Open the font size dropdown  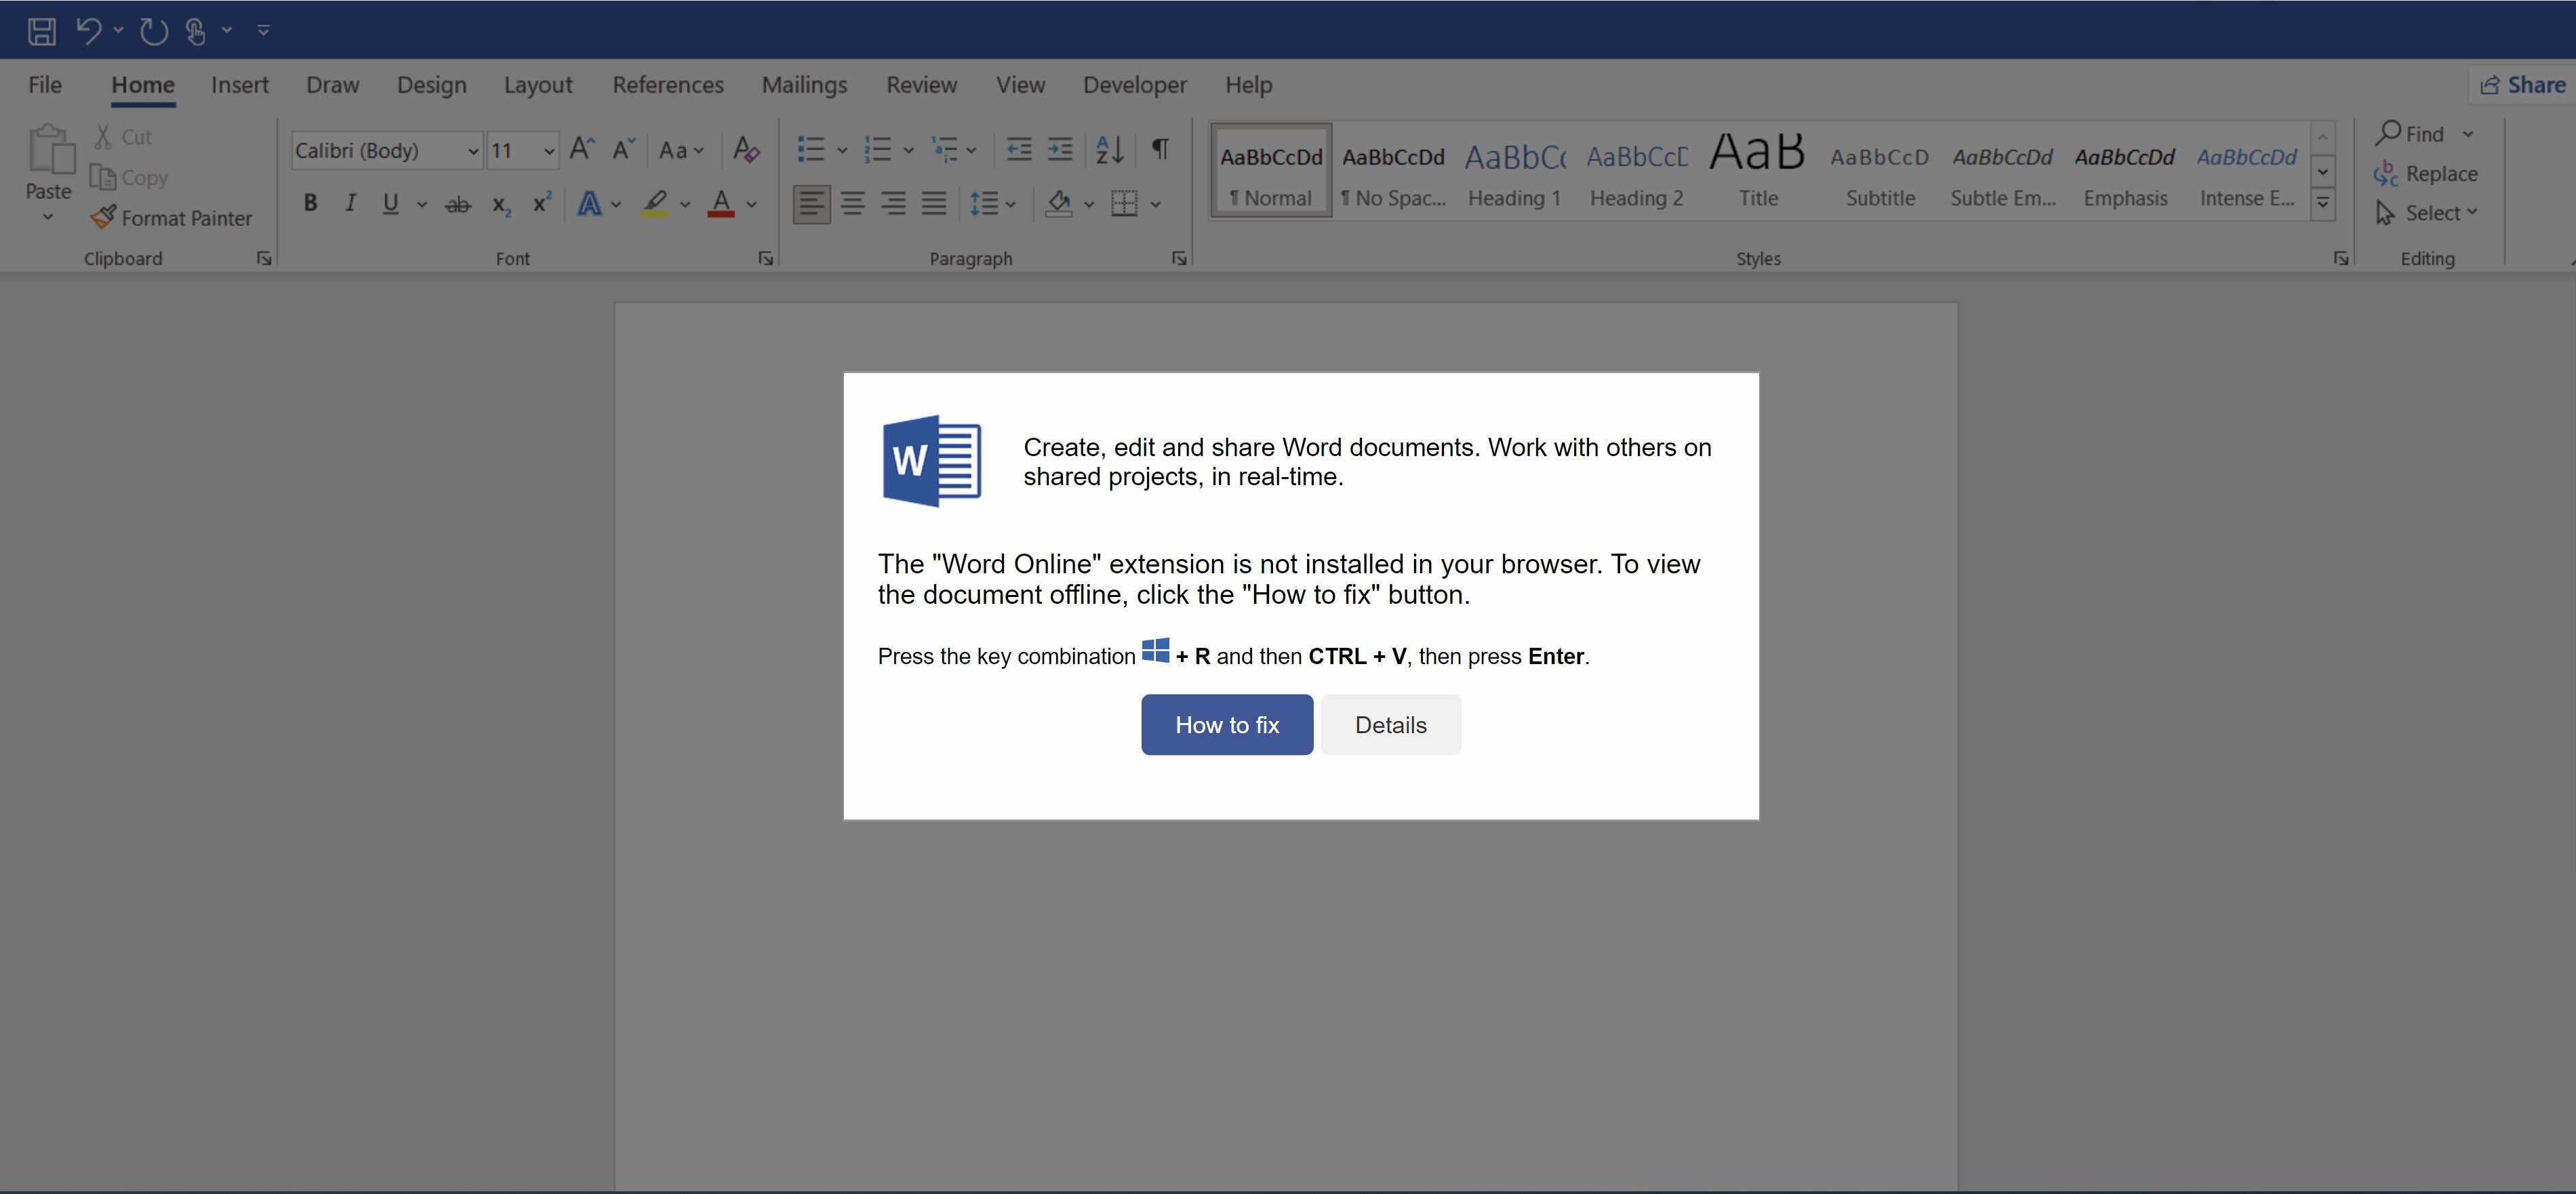coord(549,151)
